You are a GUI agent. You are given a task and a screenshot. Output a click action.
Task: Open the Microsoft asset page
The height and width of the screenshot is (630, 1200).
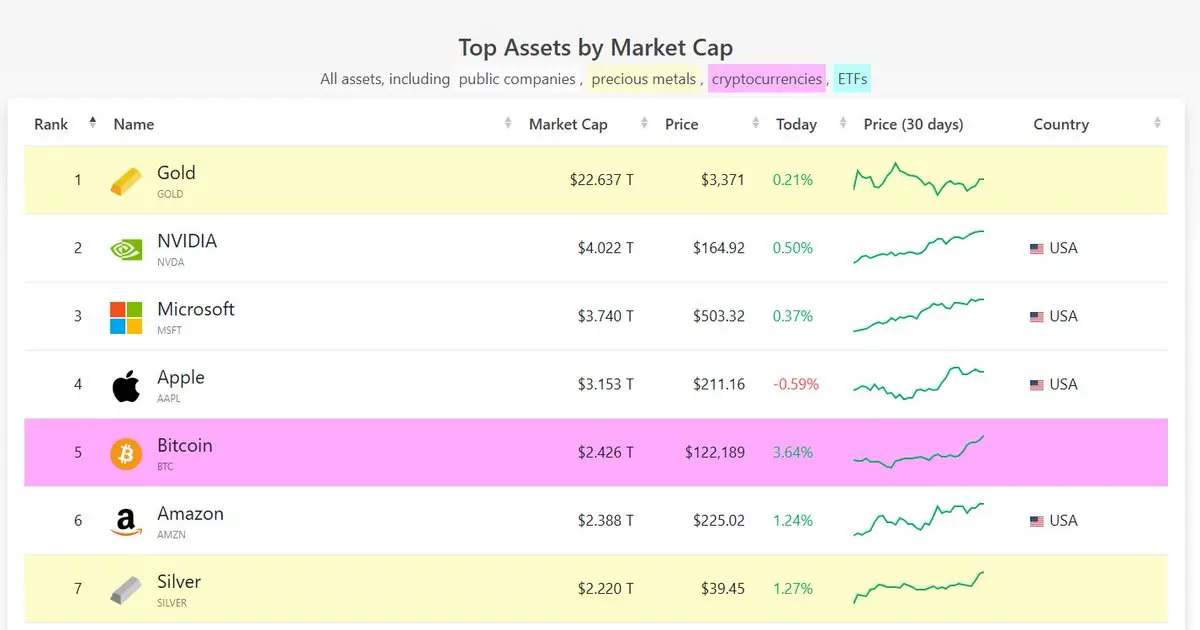tap(196, 309)
